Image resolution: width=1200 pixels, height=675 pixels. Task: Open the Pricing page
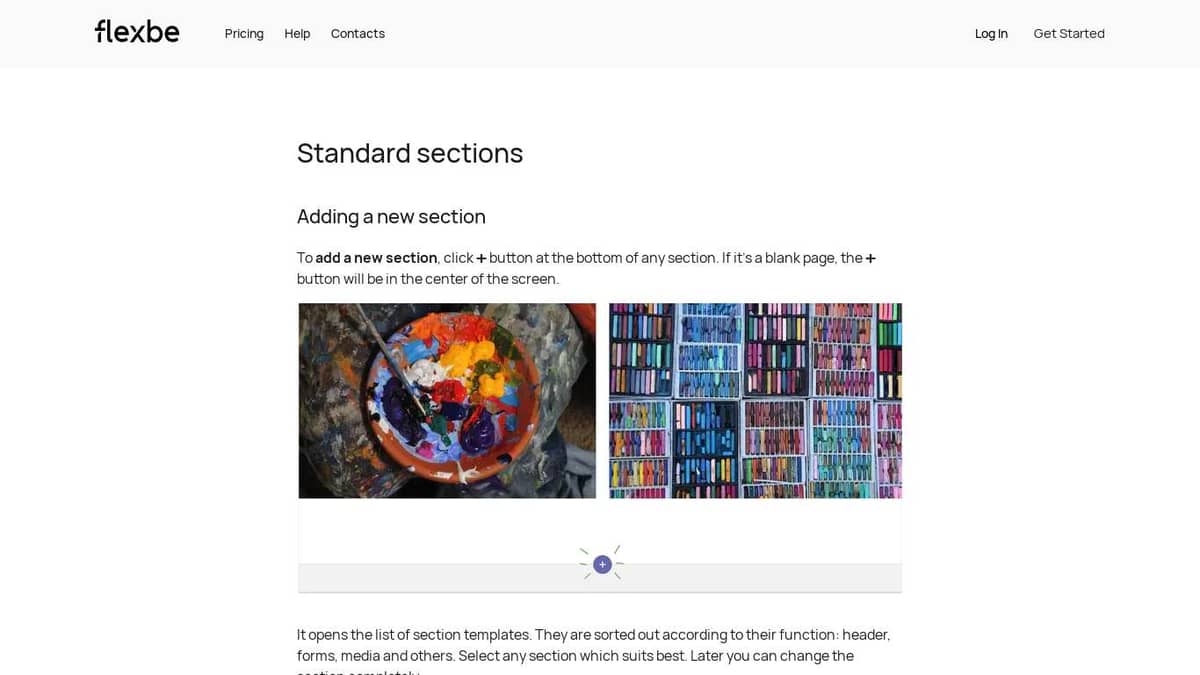click(244, 33)
